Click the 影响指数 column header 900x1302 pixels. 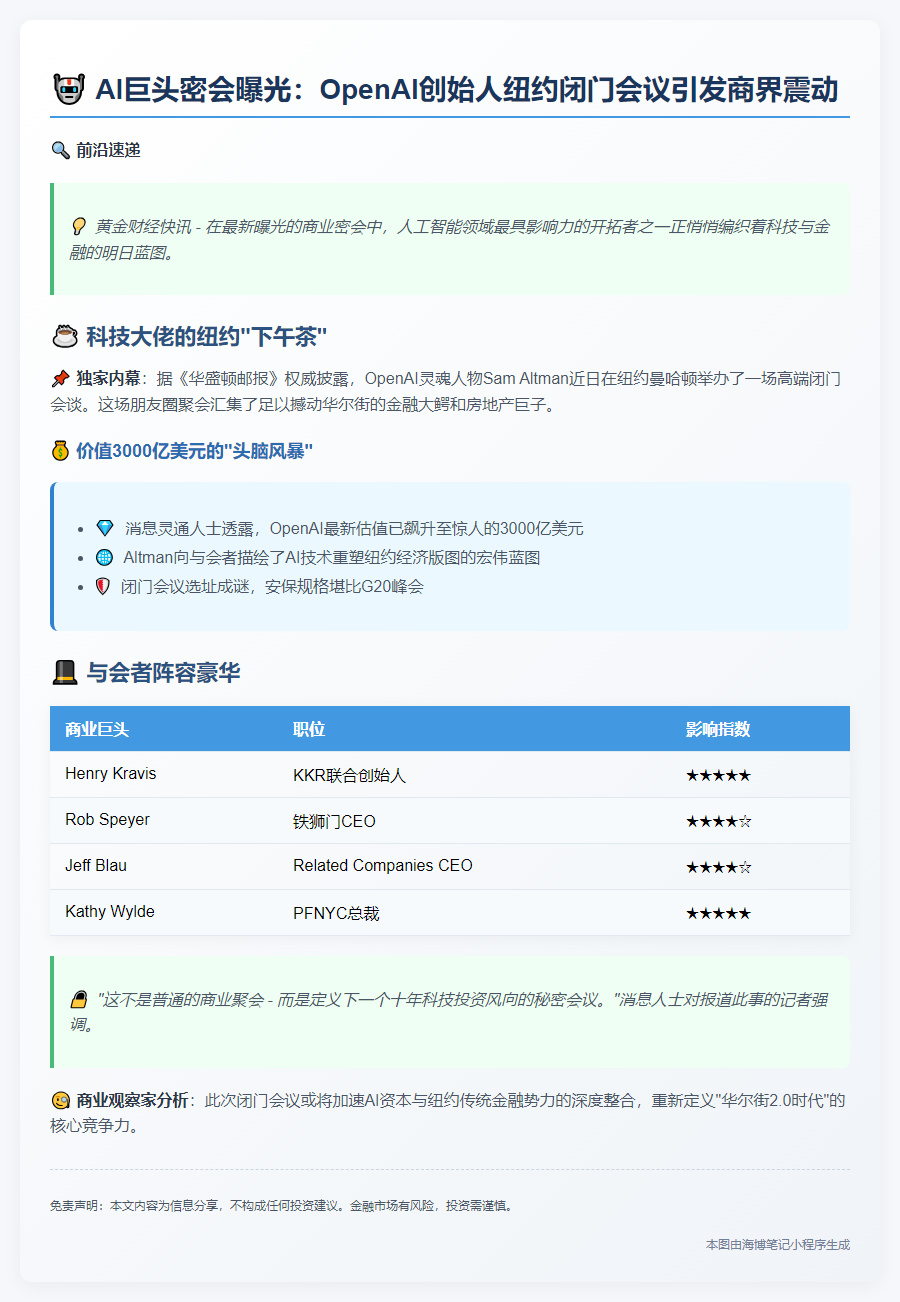(x=718, y=729)
